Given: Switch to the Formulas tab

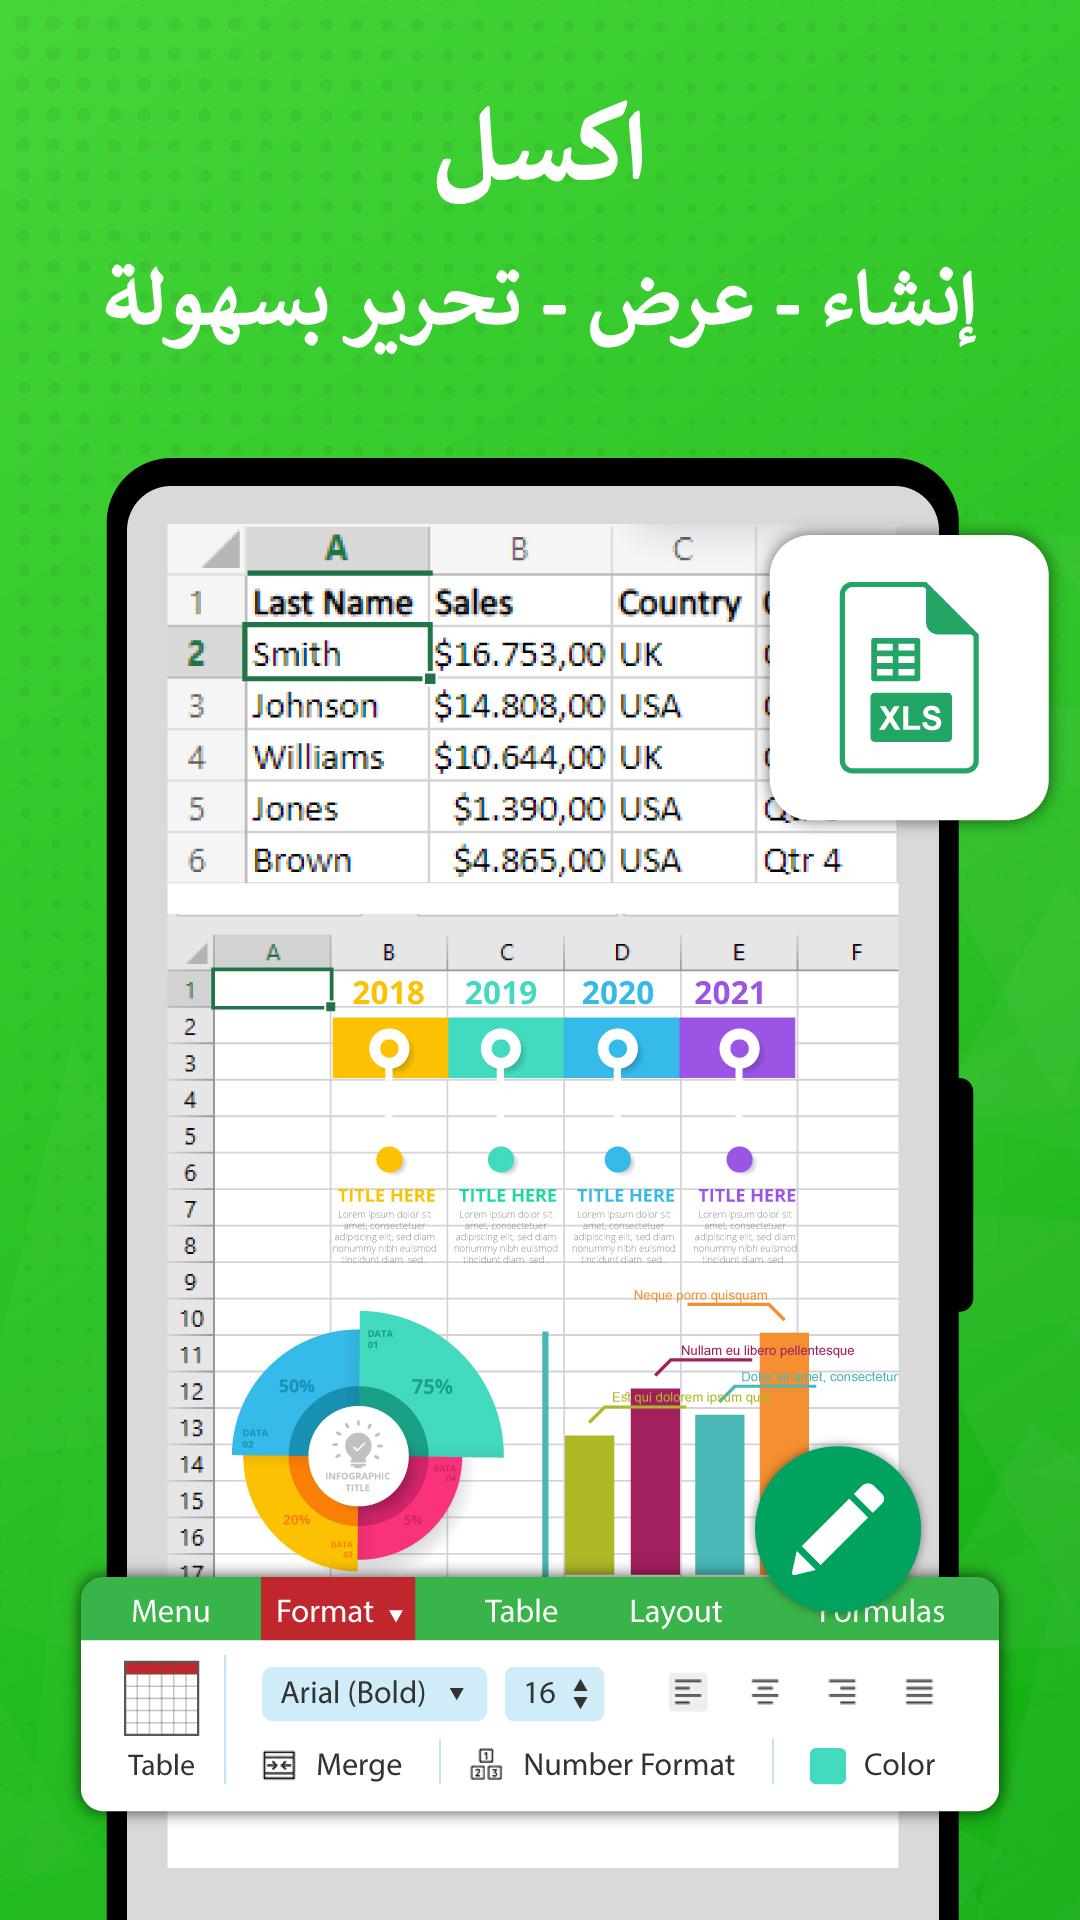Looking at the screenshot, I should (881, 1611).
